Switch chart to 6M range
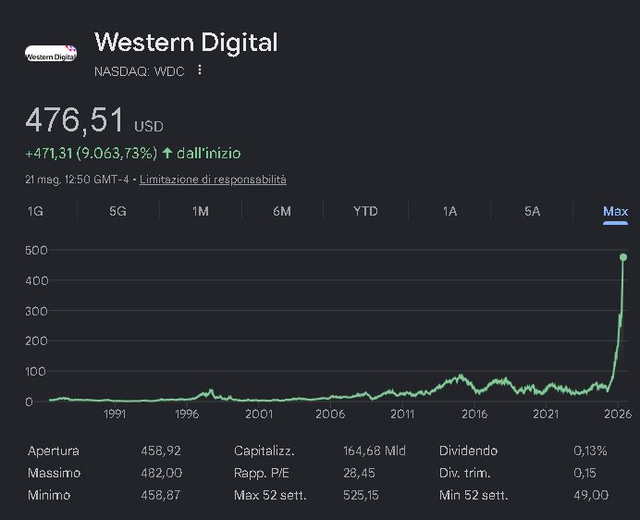 [x=282, y=211]
